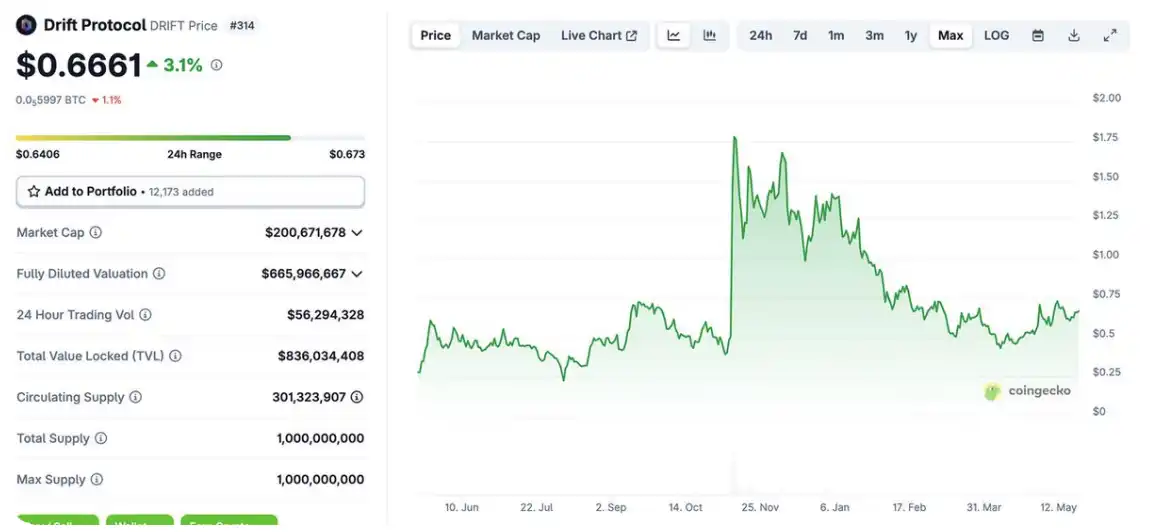Click the Circulating Supply info icon
The image size is (1150, 532).
pyautogui.click(x=136, y=397)
